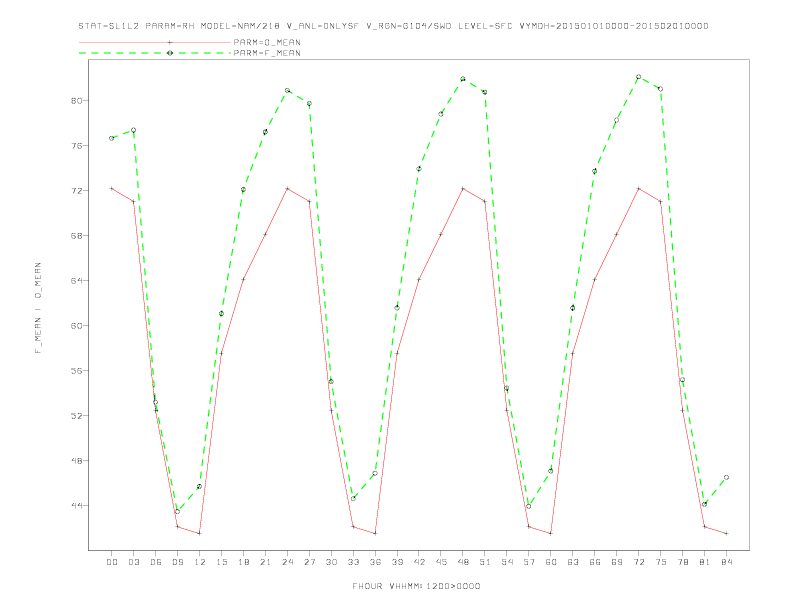The width and height of the screenshot is (792, 612).
Task: Click the PARM=F_MEAN legend label
Action: click(x=267, y=53)
